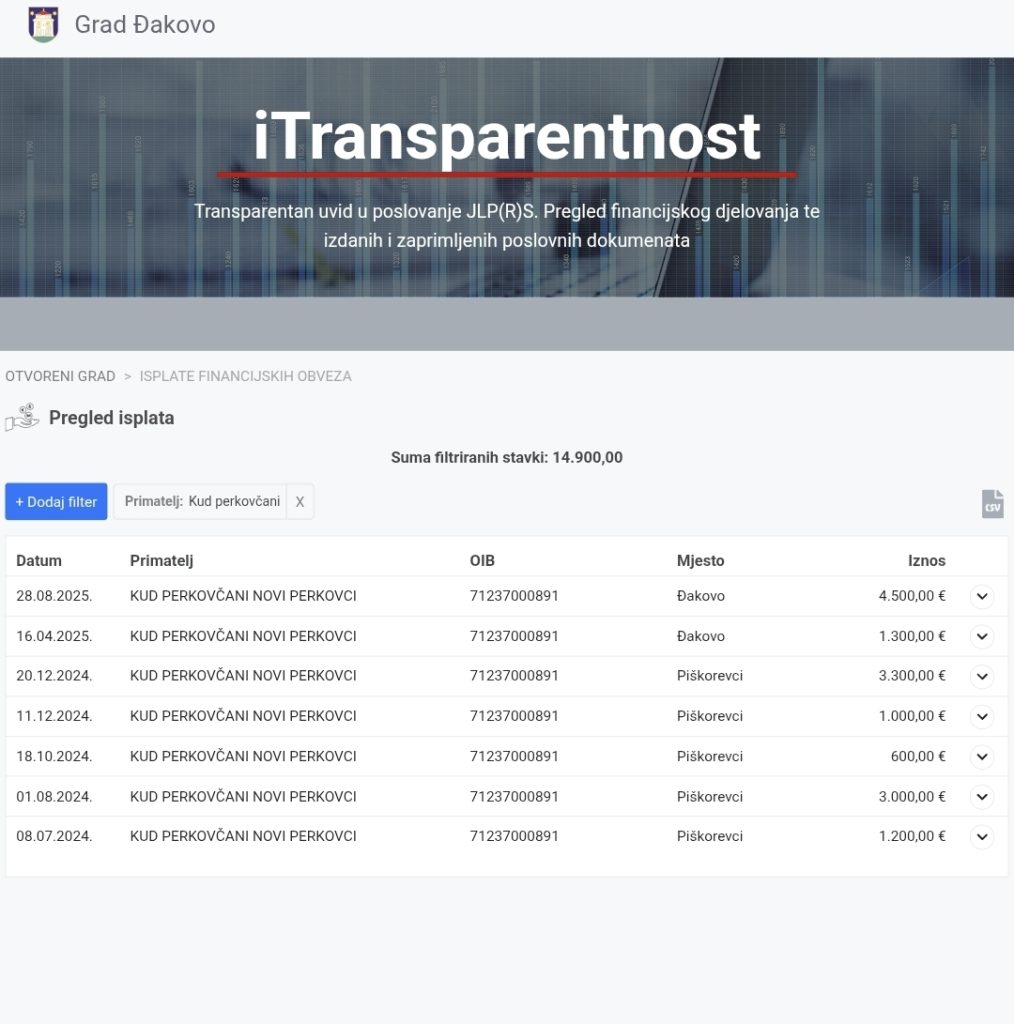Screen dimensions: 1014x1024
Task: Select the 3.000,00 € amount cell
Action: coord(912,797)
